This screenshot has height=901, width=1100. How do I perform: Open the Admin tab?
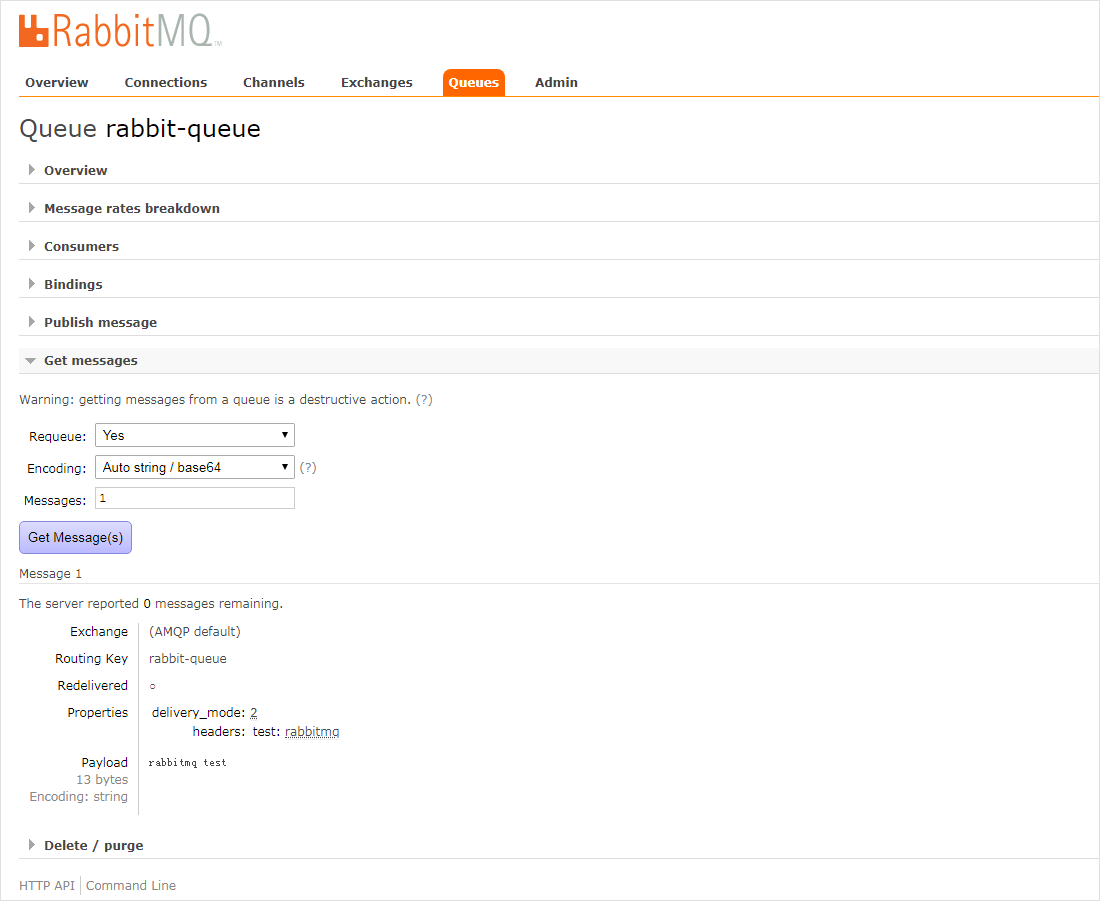click(x=556, y=82)
